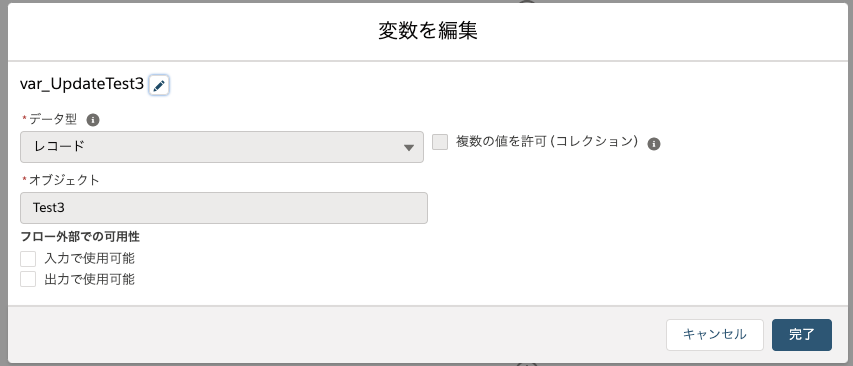The image size is (853, 366).
Task: Click the gray footer bar left of キャンセル
Action: (337, 334)
